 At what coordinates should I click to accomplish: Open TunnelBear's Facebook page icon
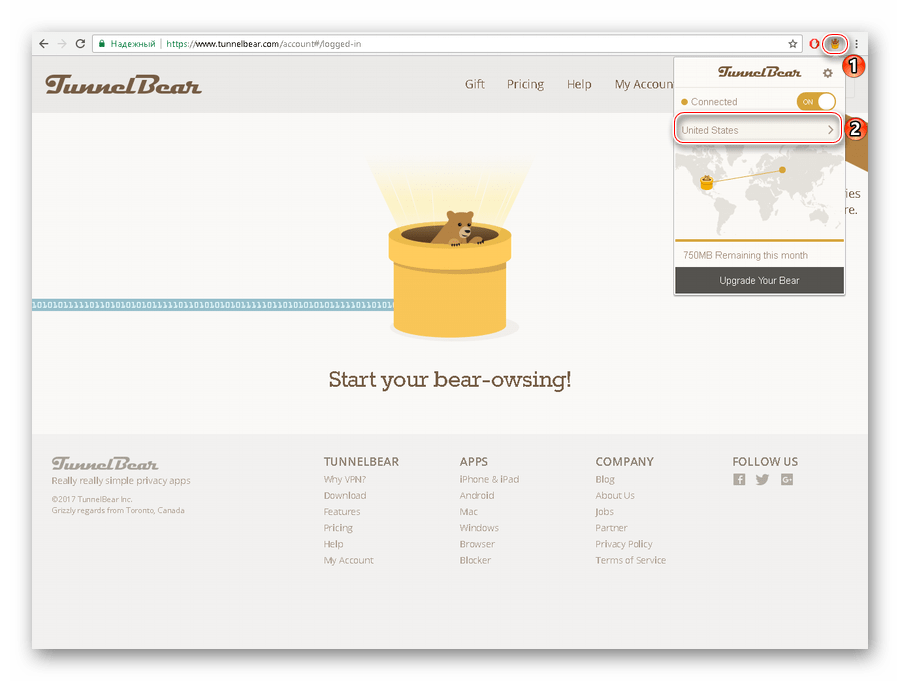[x=739, y=480]
